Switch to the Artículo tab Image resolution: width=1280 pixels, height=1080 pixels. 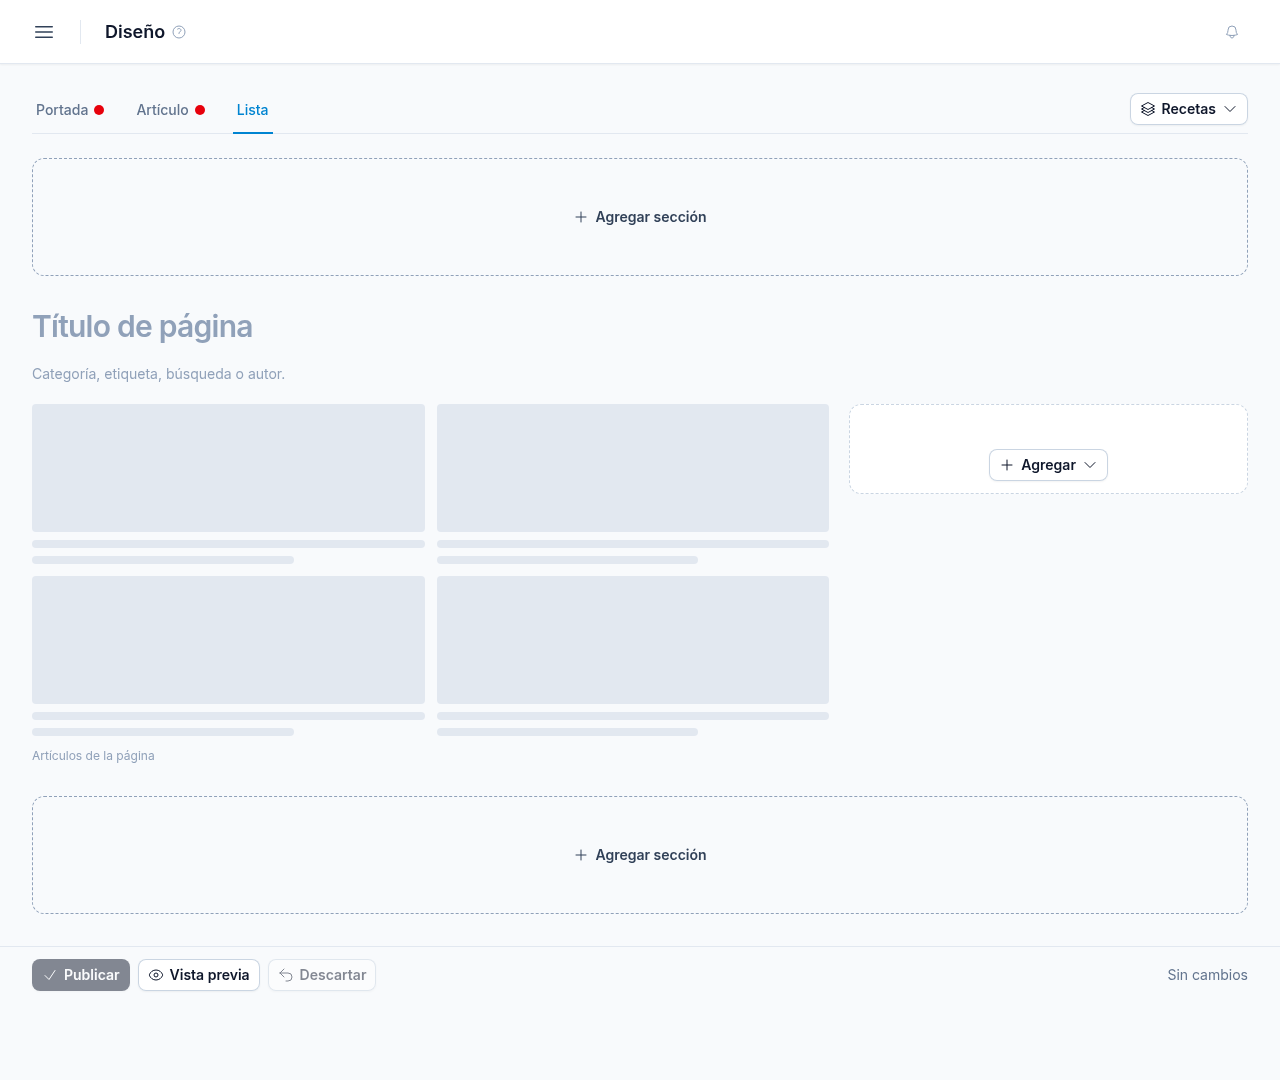point(171,110)
